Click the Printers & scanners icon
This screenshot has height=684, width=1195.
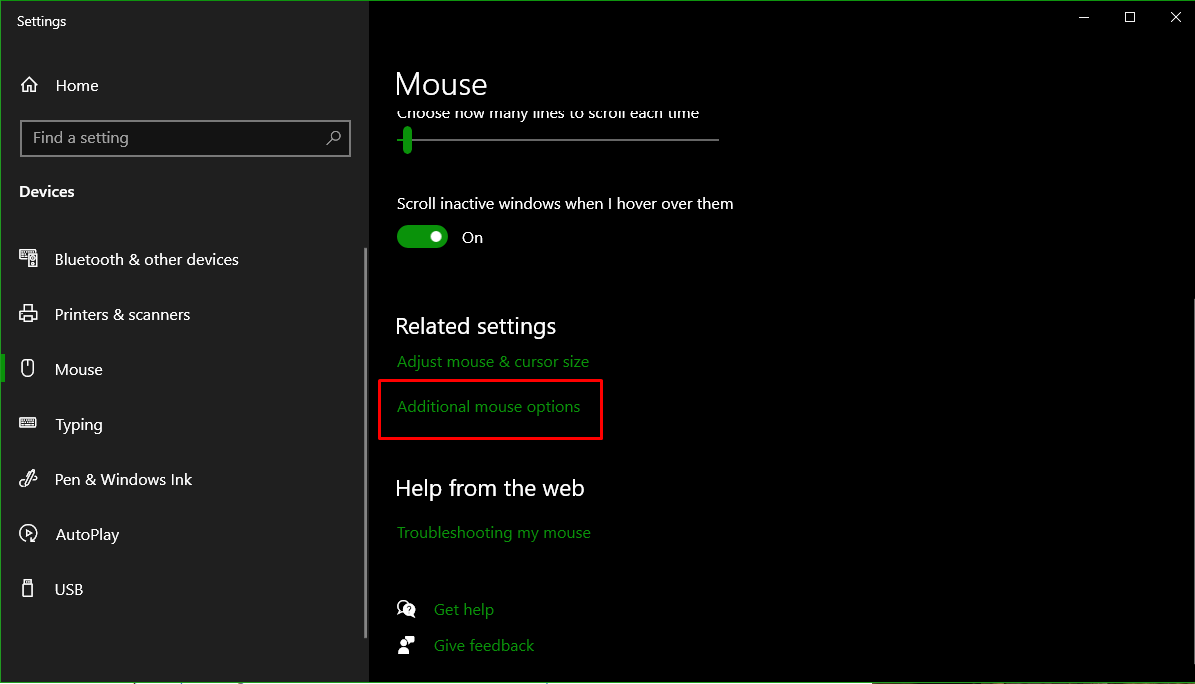(28, 313)
